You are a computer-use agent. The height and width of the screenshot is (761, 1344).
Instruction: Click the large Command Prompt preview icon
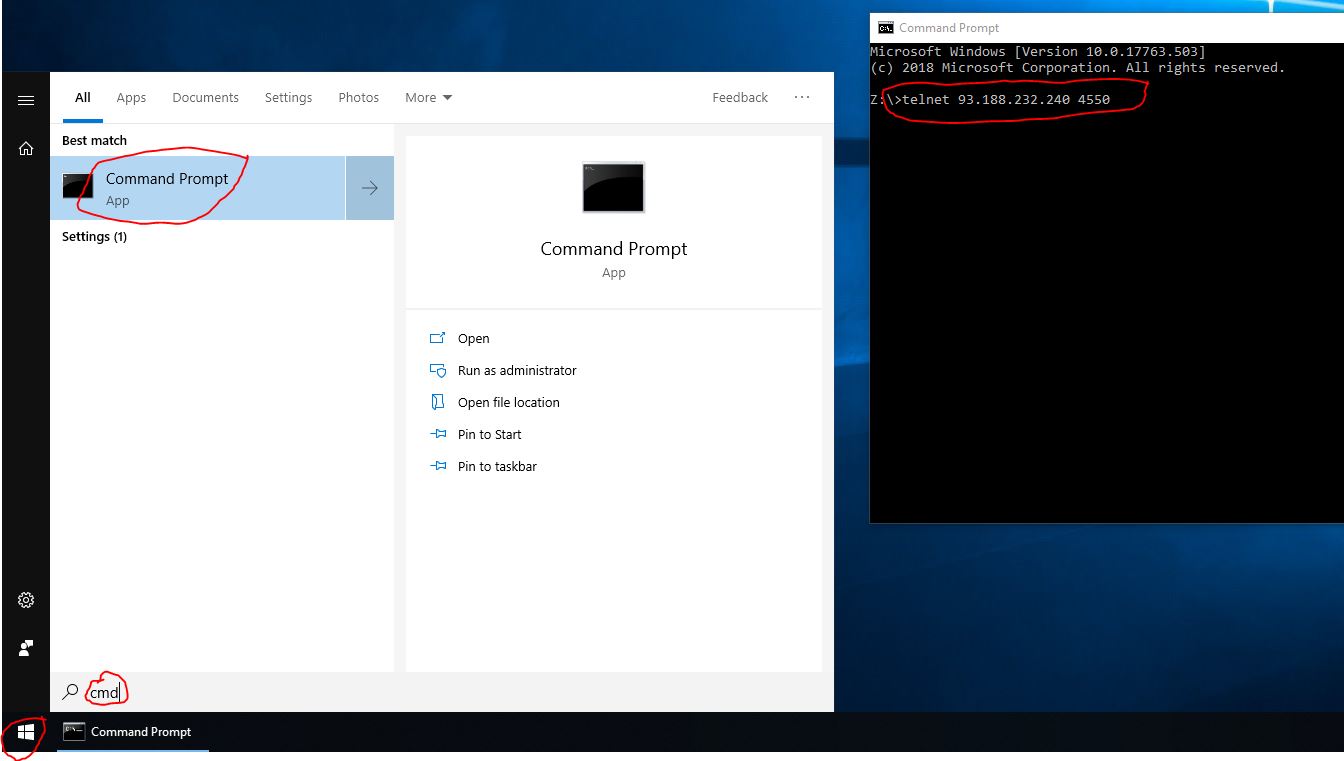[x=613, y=187]
